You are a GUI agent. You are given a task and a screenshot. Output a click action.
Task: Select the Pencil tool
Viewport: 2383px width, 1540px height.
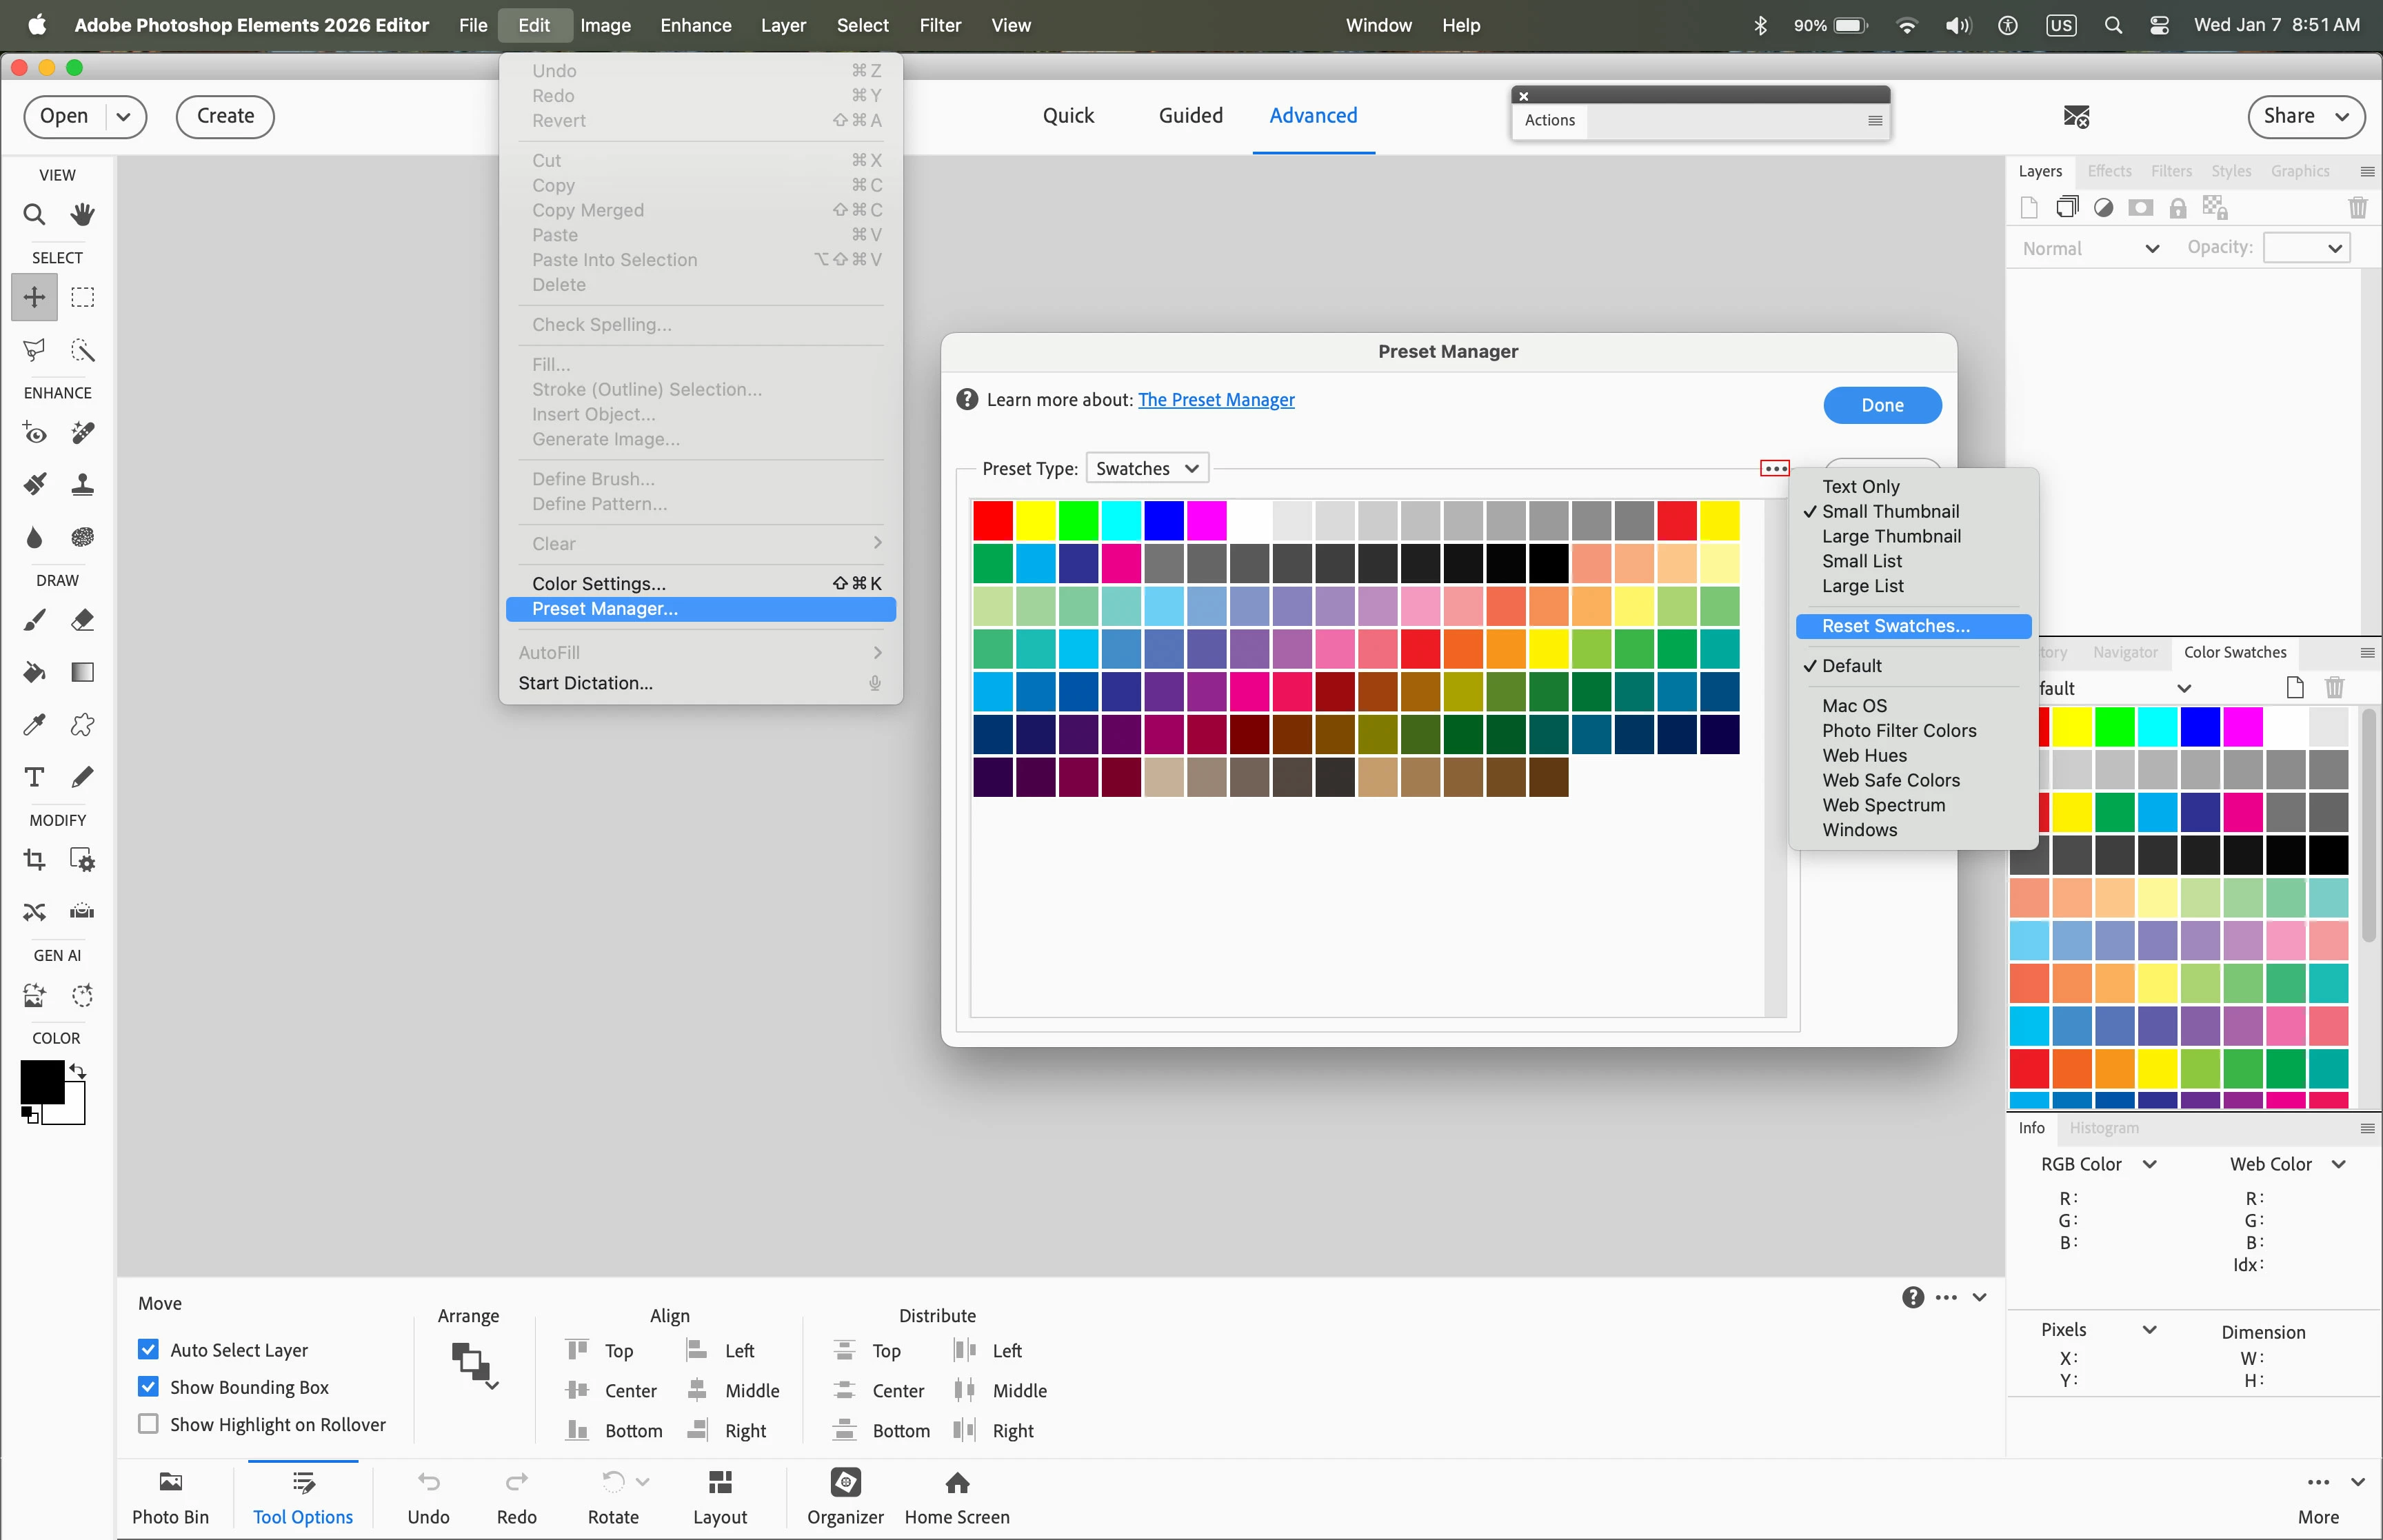82,777
